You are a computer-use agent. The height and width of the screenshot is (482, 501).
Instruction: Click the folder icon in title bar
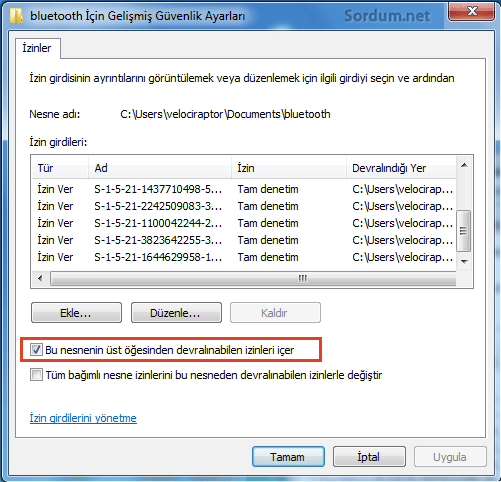pos(16,16)
